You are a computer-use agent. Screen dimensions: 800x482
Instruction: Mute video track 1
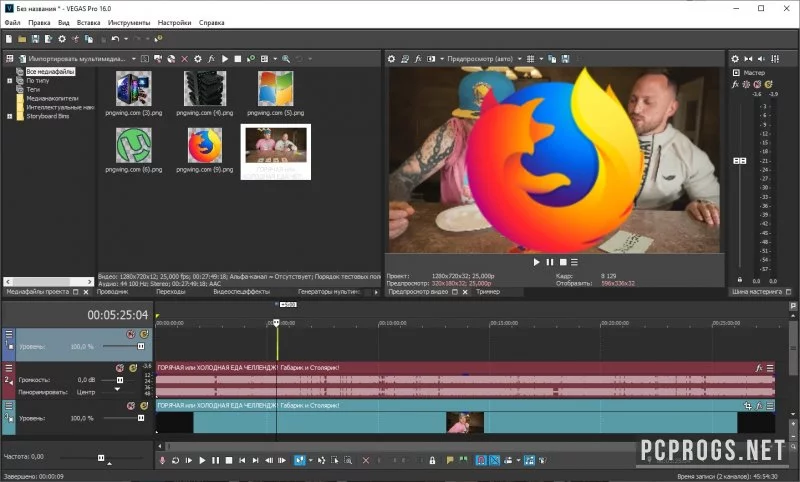[131, 334]
